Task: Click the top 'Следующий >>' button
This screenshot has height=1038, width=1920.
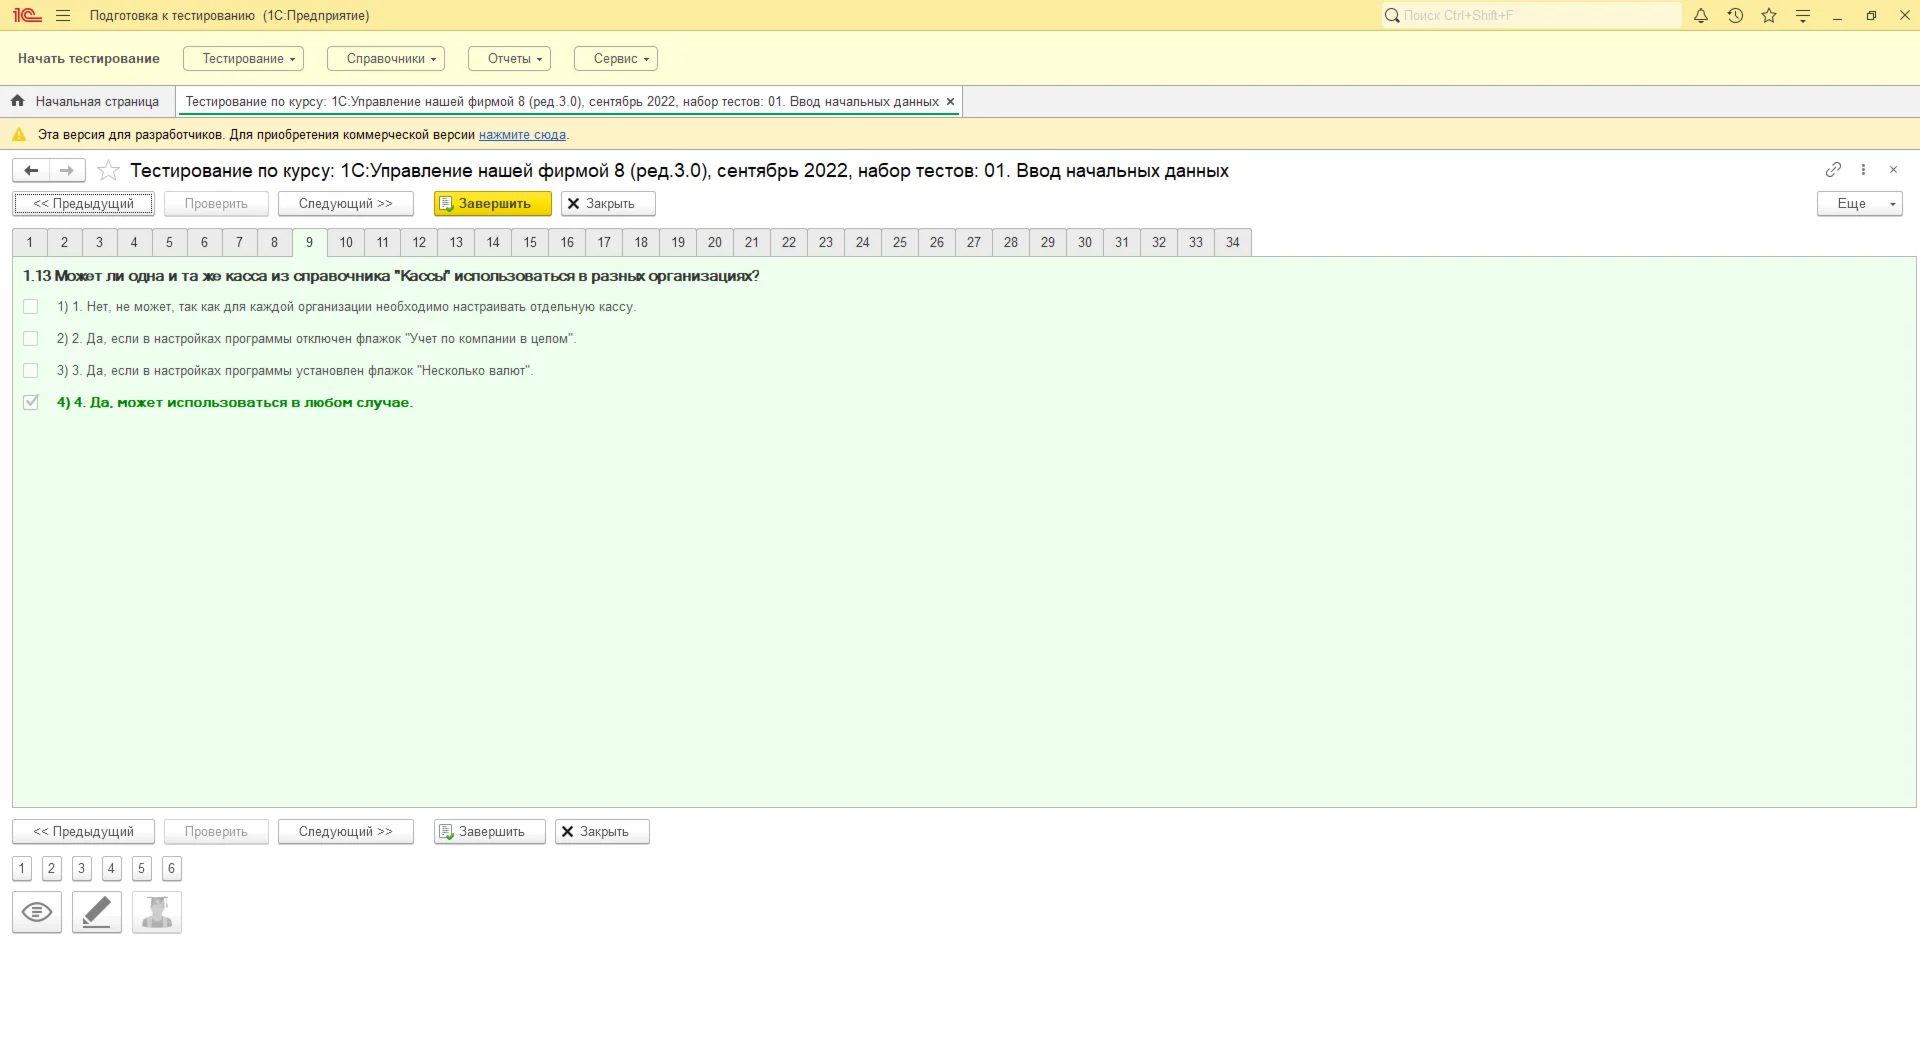Action: (x=346, y=204)
